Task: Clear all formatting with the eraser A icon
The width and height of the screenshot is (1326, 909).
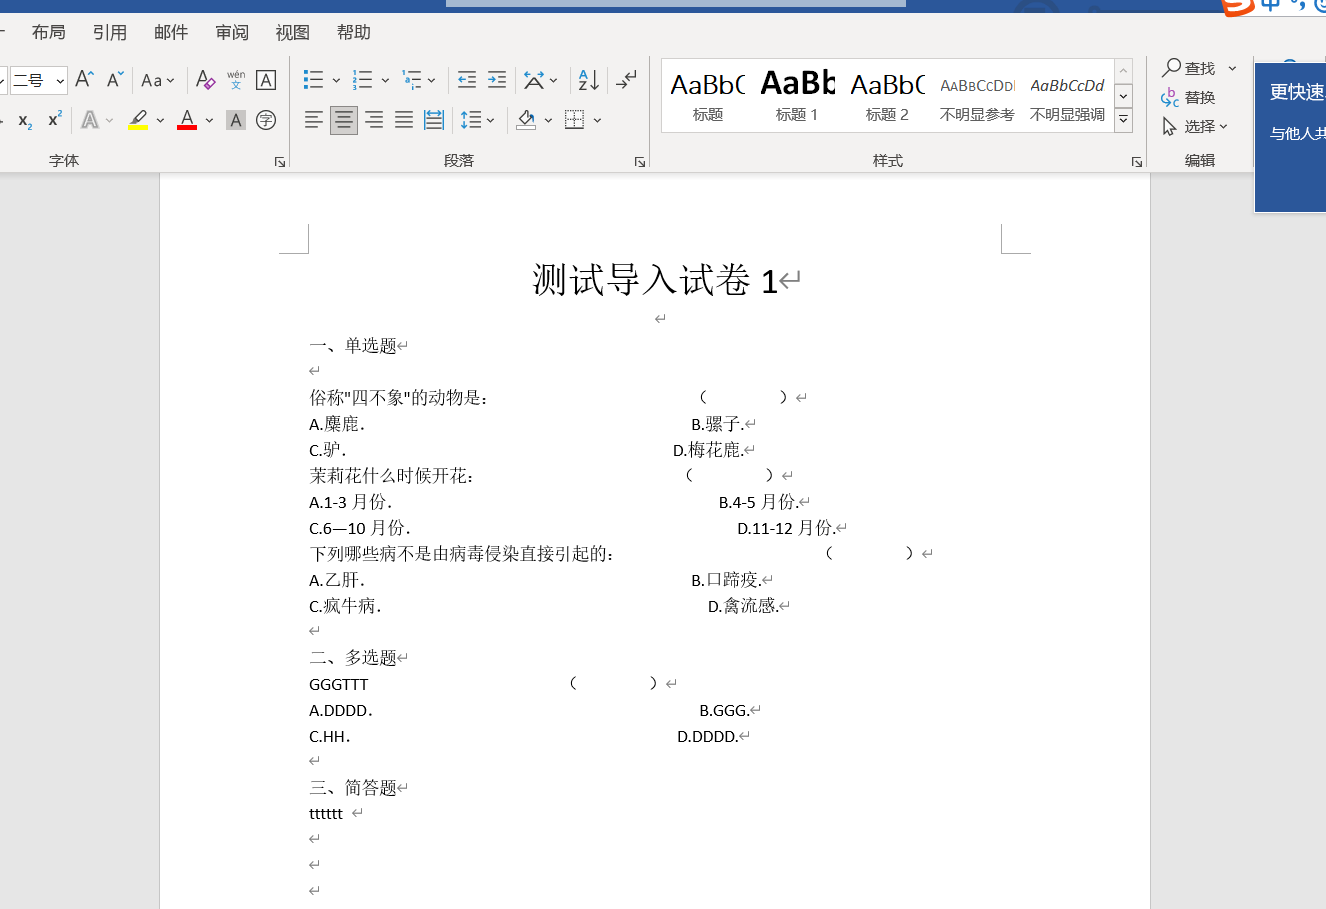Action: pyautogui.click(x=206, y=80)
